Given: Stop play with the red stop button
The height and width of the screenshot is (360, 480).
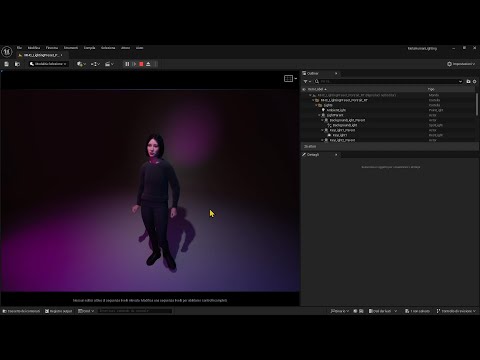Looking at the screenshot, I should click(x=141, y=64).
